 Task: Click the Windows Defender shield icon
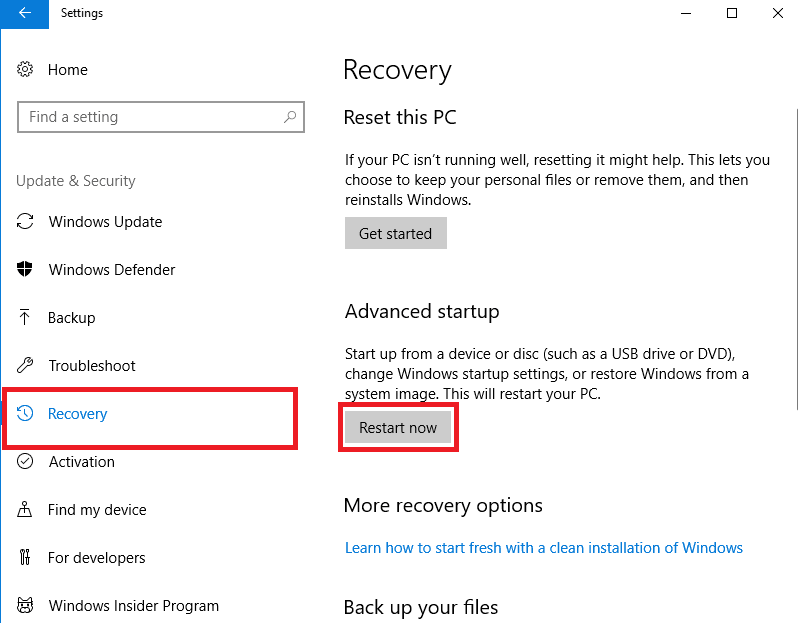point(24,269)
